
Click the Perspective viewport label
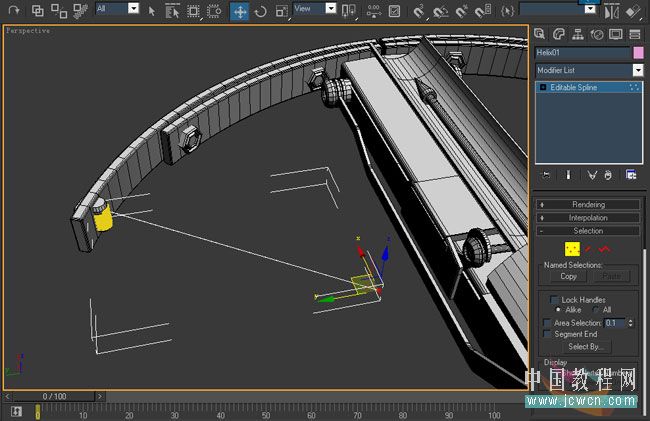coord(28,31)
